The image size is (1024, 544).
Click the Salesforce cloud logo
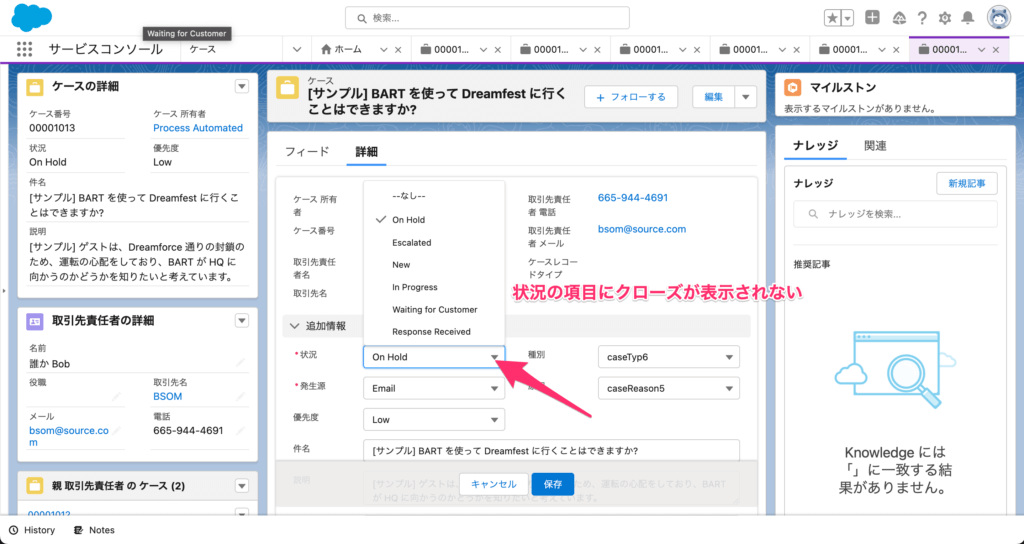click(x=31, y=17)
